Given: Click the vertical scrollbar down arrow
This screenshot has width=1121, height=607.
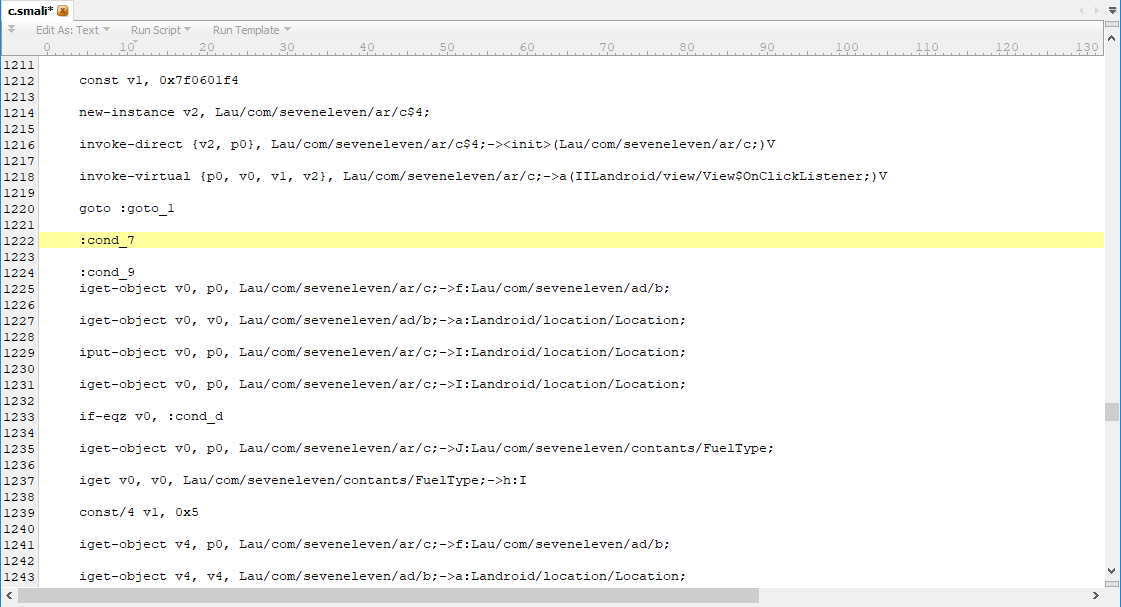Looking at the screenshot, I should [x=1112, y=571].
